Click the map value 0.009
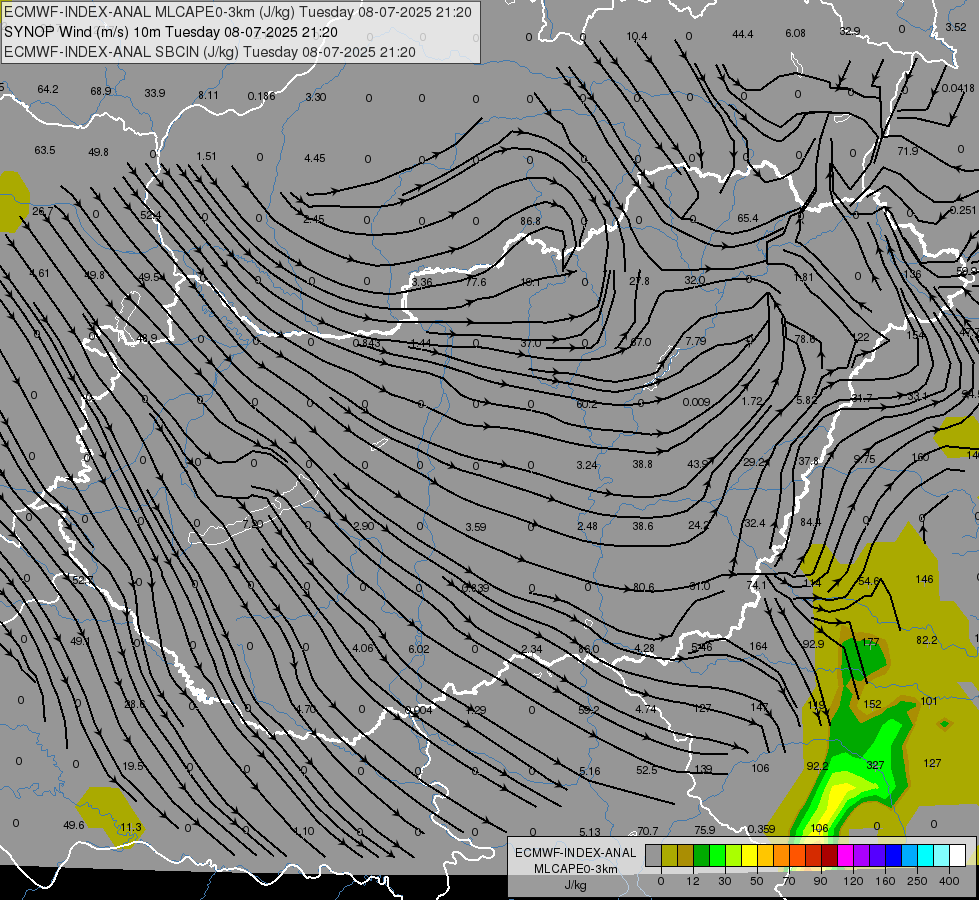The width and height of the screenshot is (979, 900). pos(696,402)
